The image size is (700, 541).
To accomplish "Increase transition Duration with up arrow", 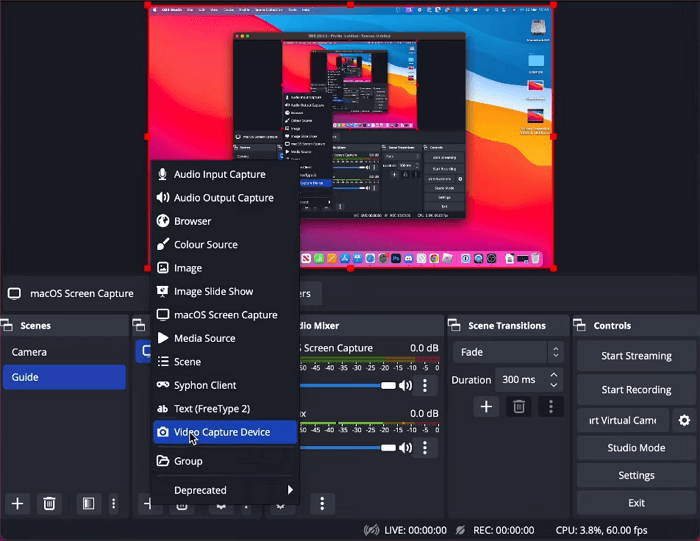I will 554,375.
